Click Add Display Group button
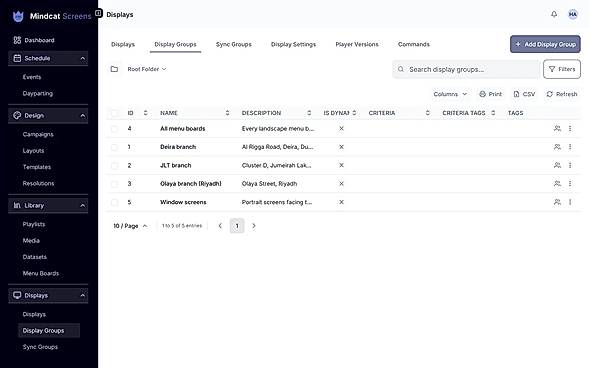Image resolution: width=589 pixels, height=368 pixels. [x=545, y=44]
